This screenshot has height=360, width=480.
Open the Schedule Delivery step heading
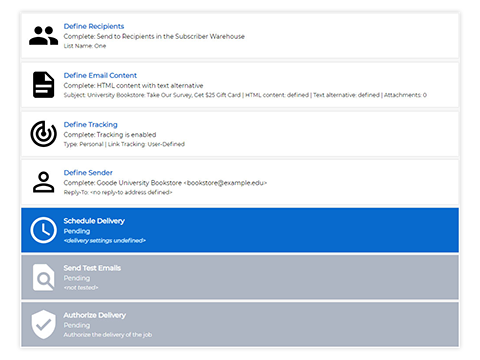[x=94, y=221]
